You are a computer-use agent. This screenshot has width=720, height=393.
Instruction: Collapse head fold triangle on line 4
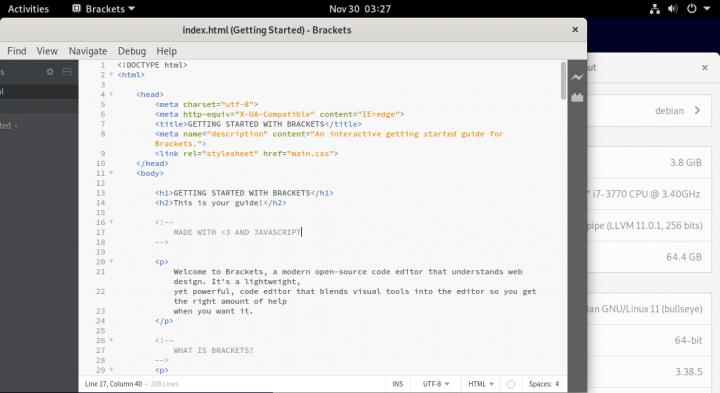click(111, 94)
